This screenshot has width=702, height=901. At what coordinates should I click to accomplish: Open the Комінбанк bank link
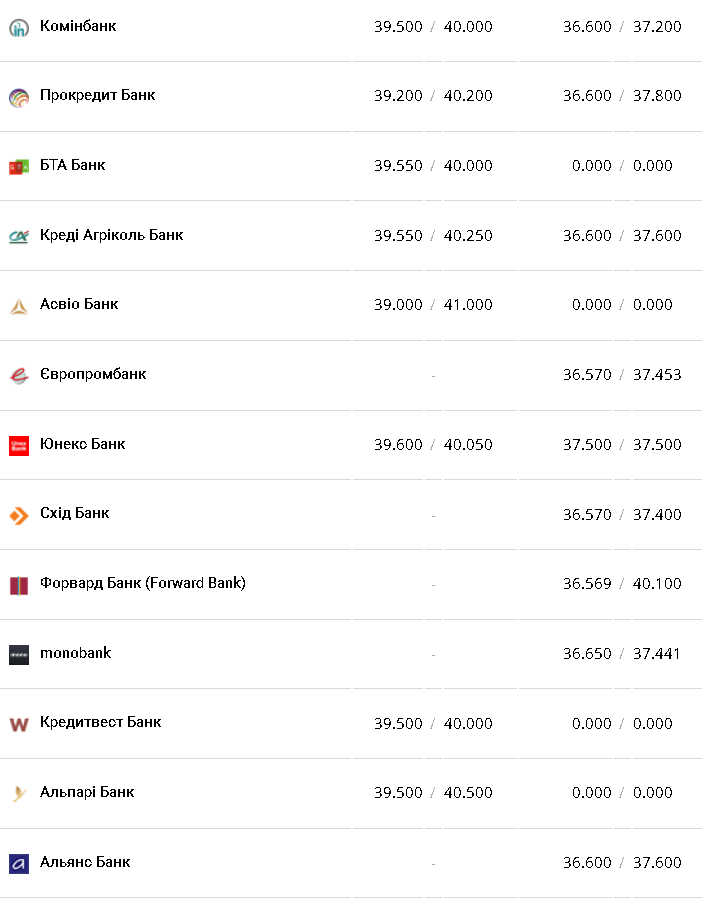click(78, 26)
